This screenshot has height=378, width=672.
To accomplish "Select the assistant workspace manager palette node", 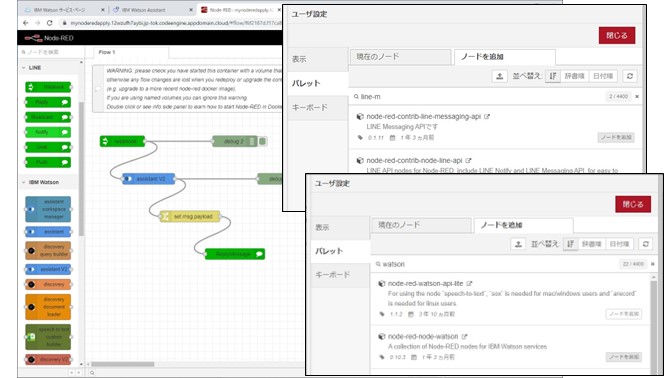I will [48, 209].
